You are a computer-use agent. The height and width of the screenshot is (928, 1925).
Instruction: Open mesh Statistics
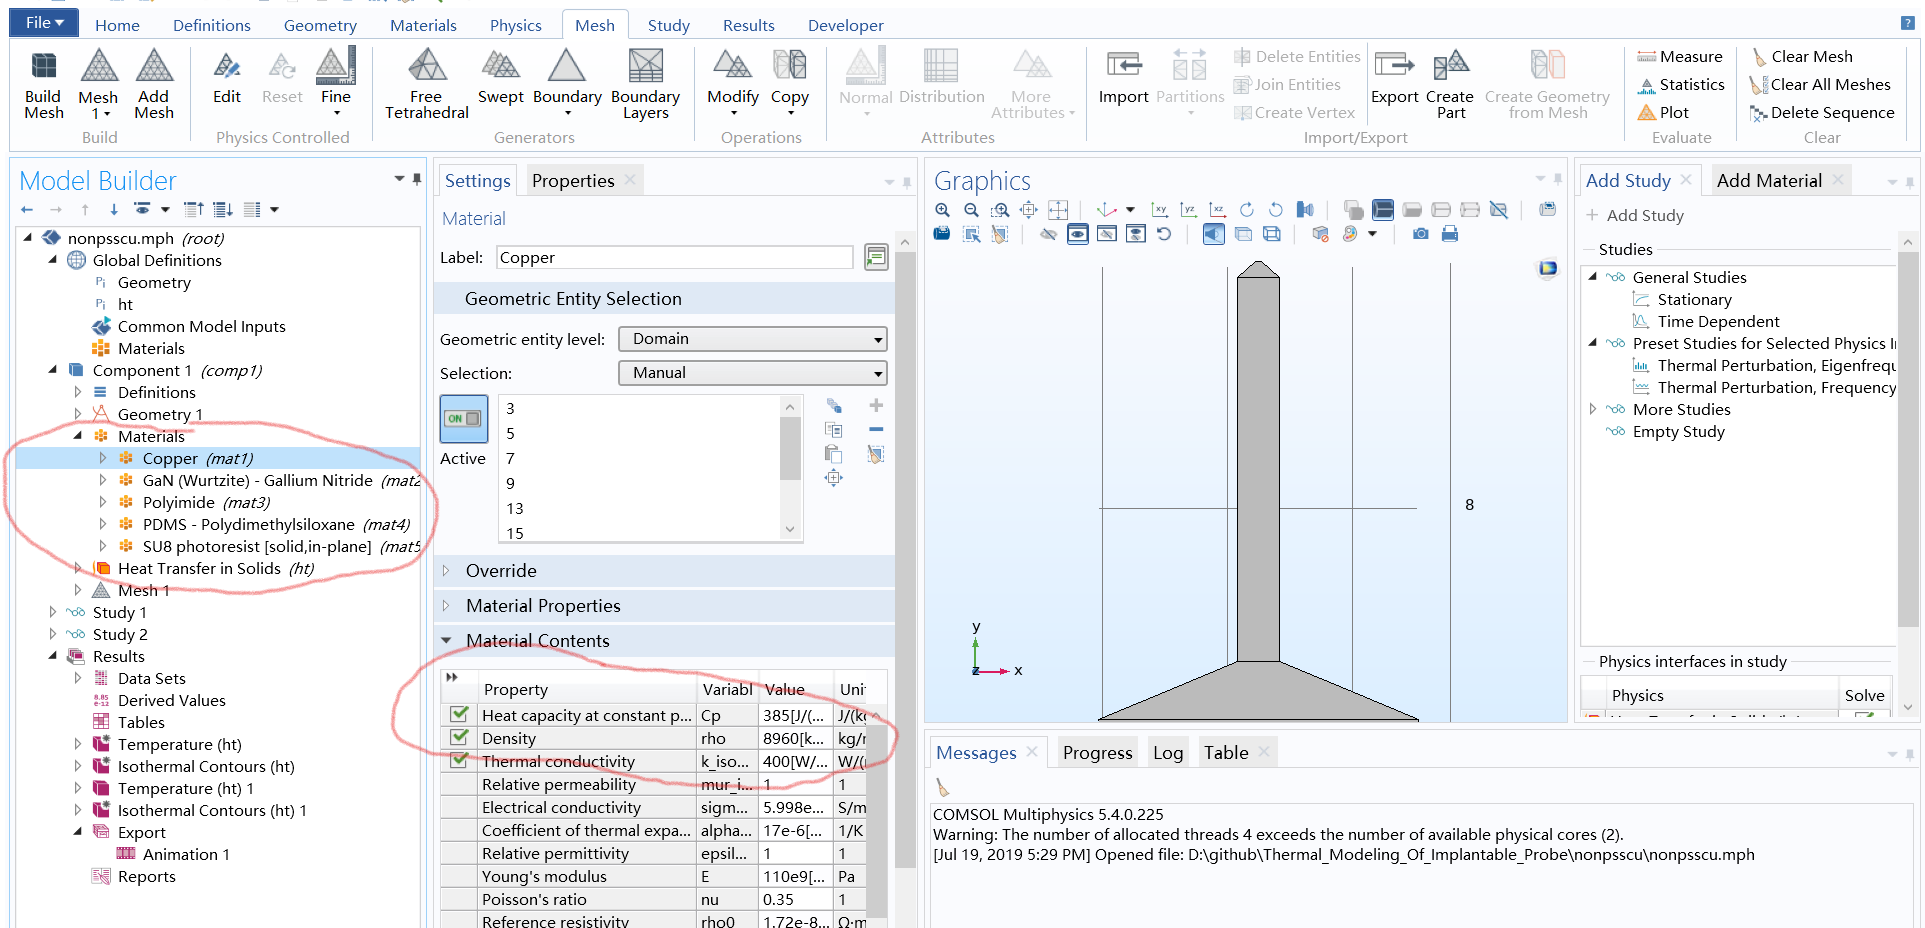pyautogui.click(x=1680, y=85)
